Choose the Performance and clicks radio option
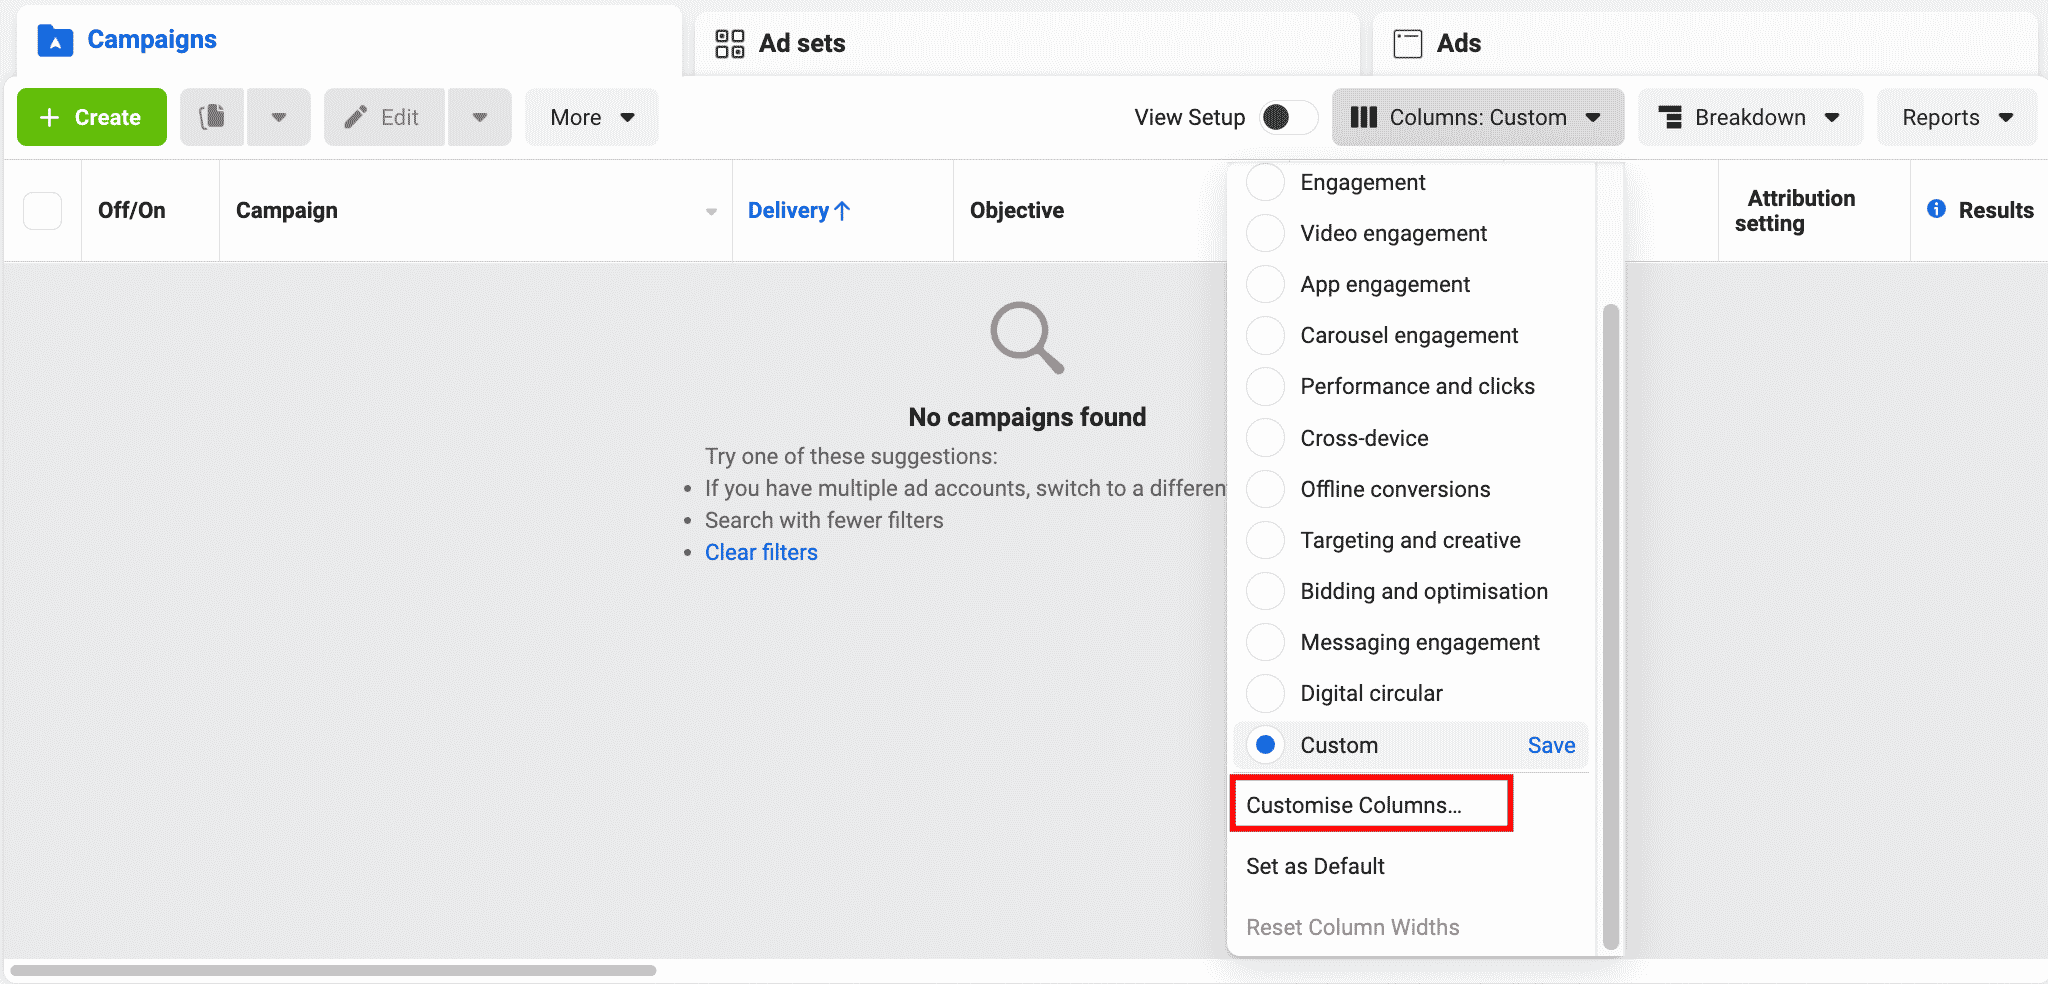This screenshot has width=2048, height=984. pos(1265,387)
